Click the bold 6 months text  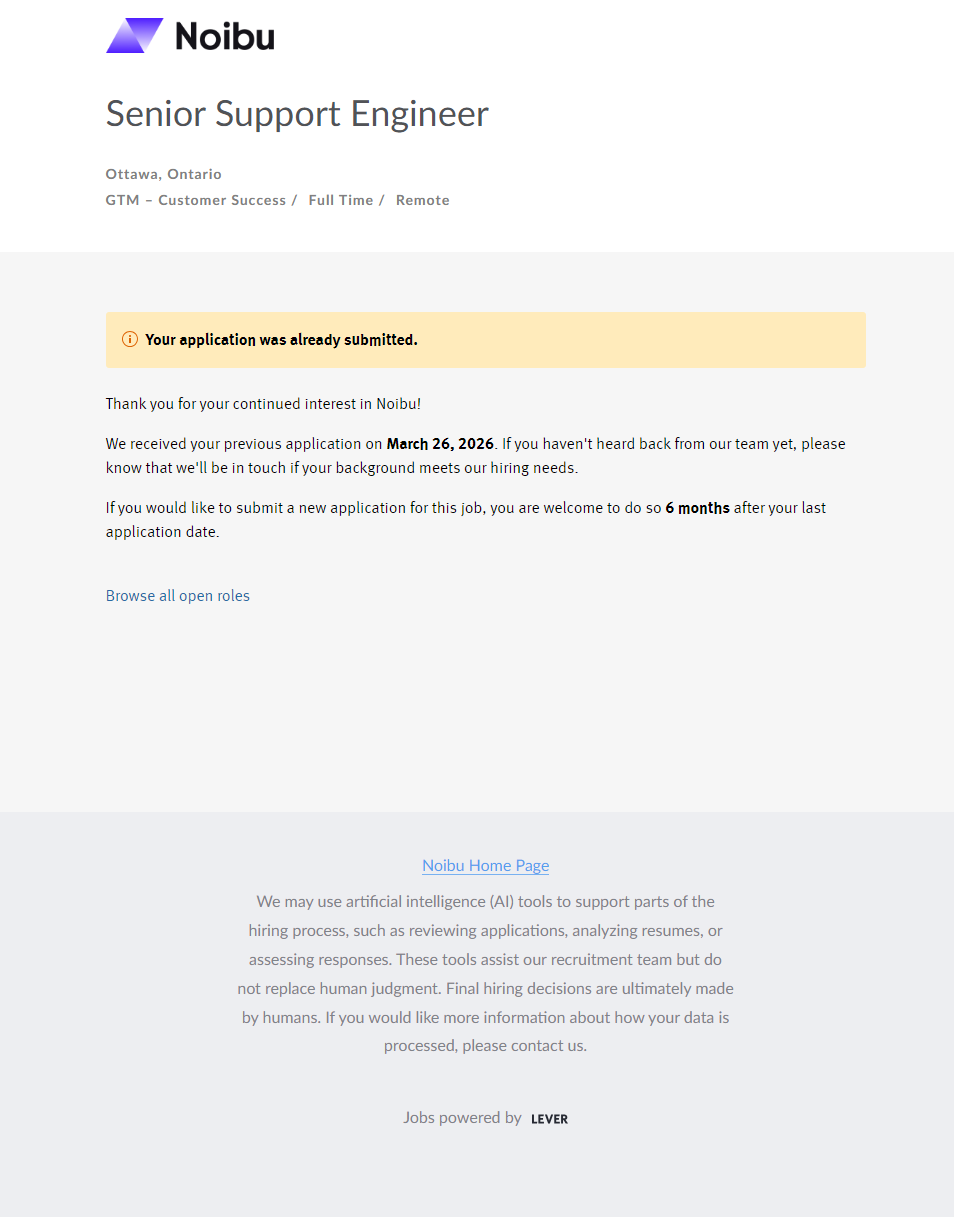coord(697,508)
